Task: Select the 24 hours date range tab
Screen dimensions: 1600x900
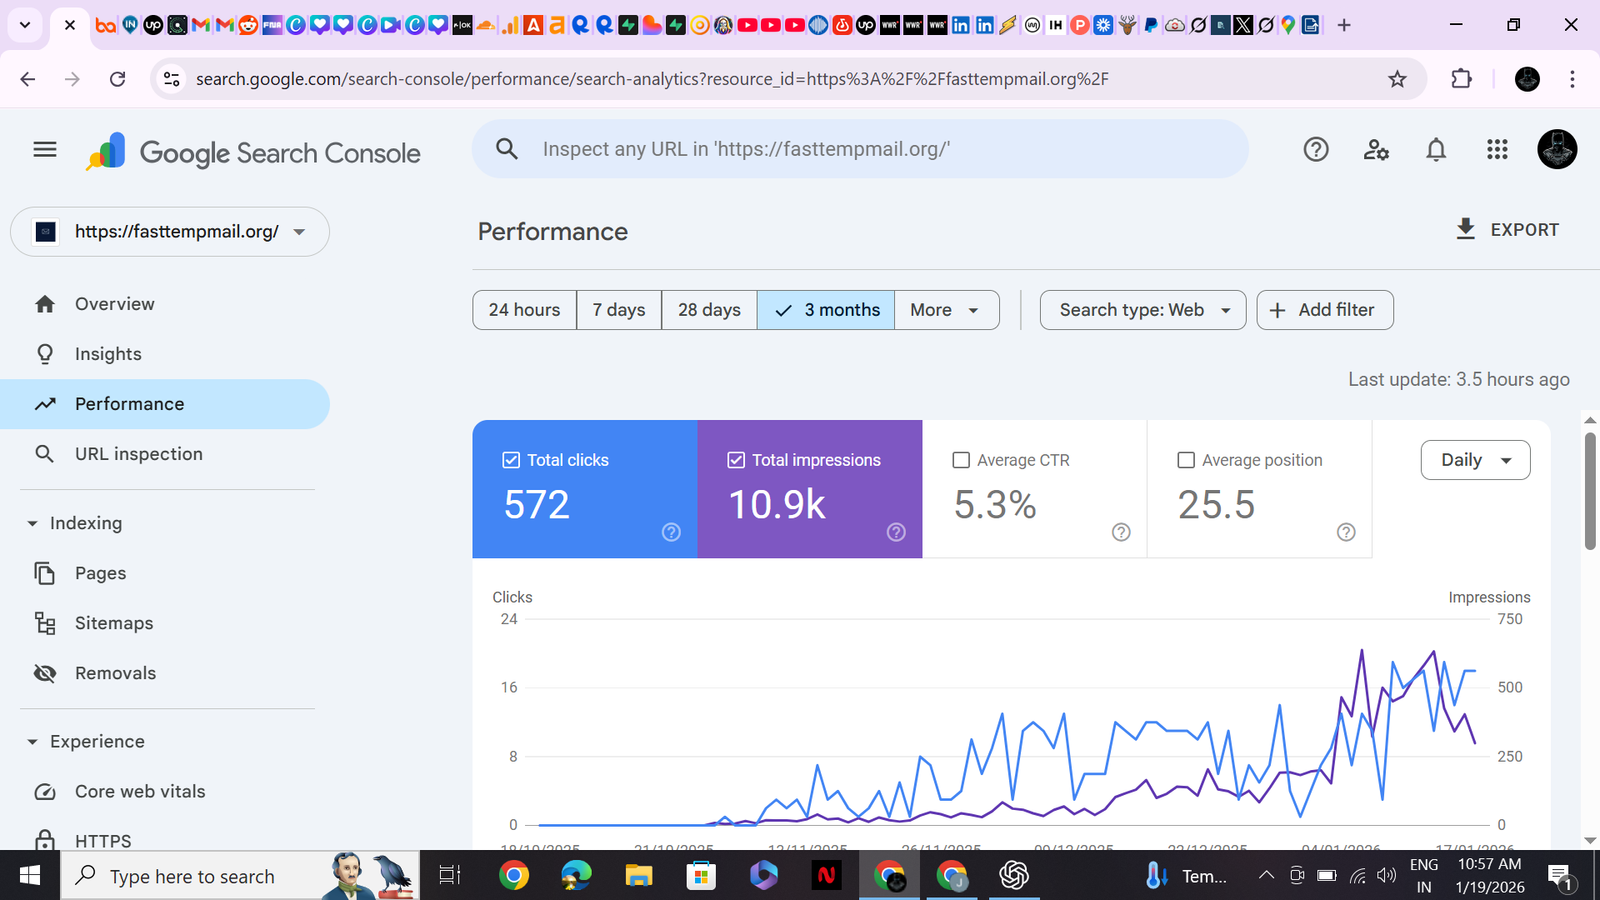Action: (x=524, y=310)
